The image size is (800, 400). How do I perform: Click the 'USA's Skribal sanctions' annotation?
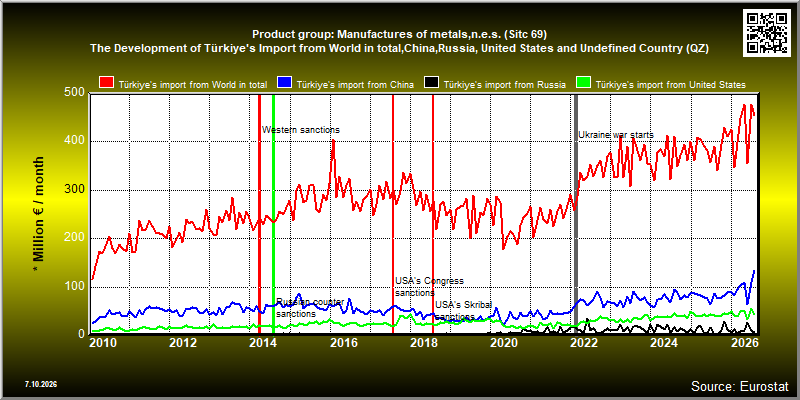pyautogui.click(x=463, y=311)
